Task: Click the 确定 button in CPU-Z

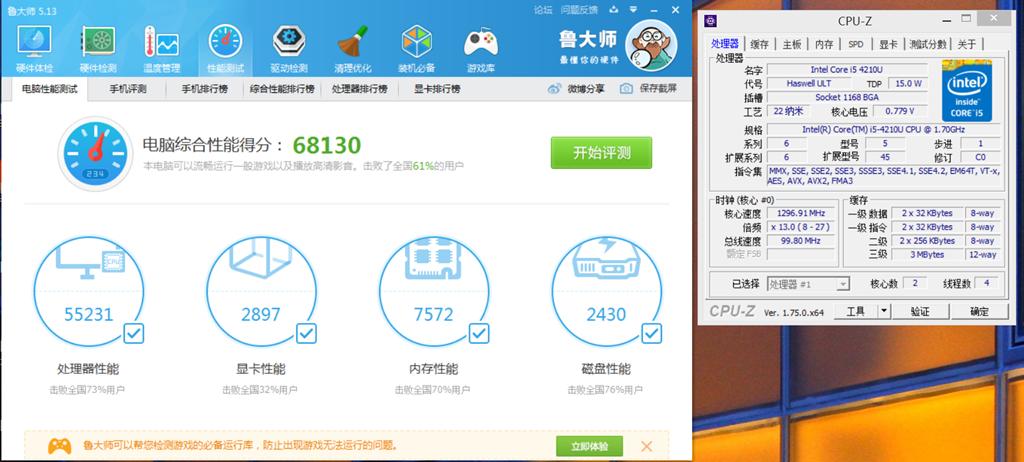Action: [980, 312]
